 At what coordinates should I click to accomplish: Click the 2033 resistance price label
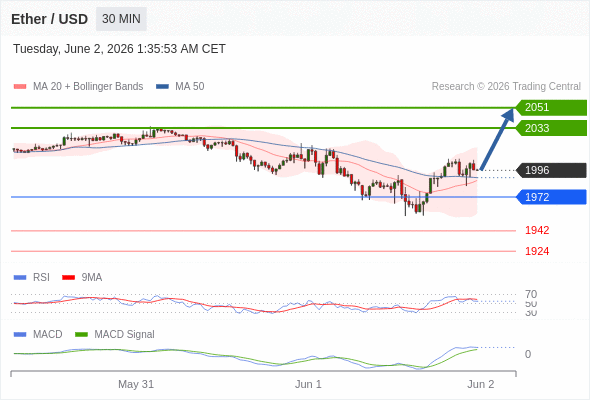(551, 128)
